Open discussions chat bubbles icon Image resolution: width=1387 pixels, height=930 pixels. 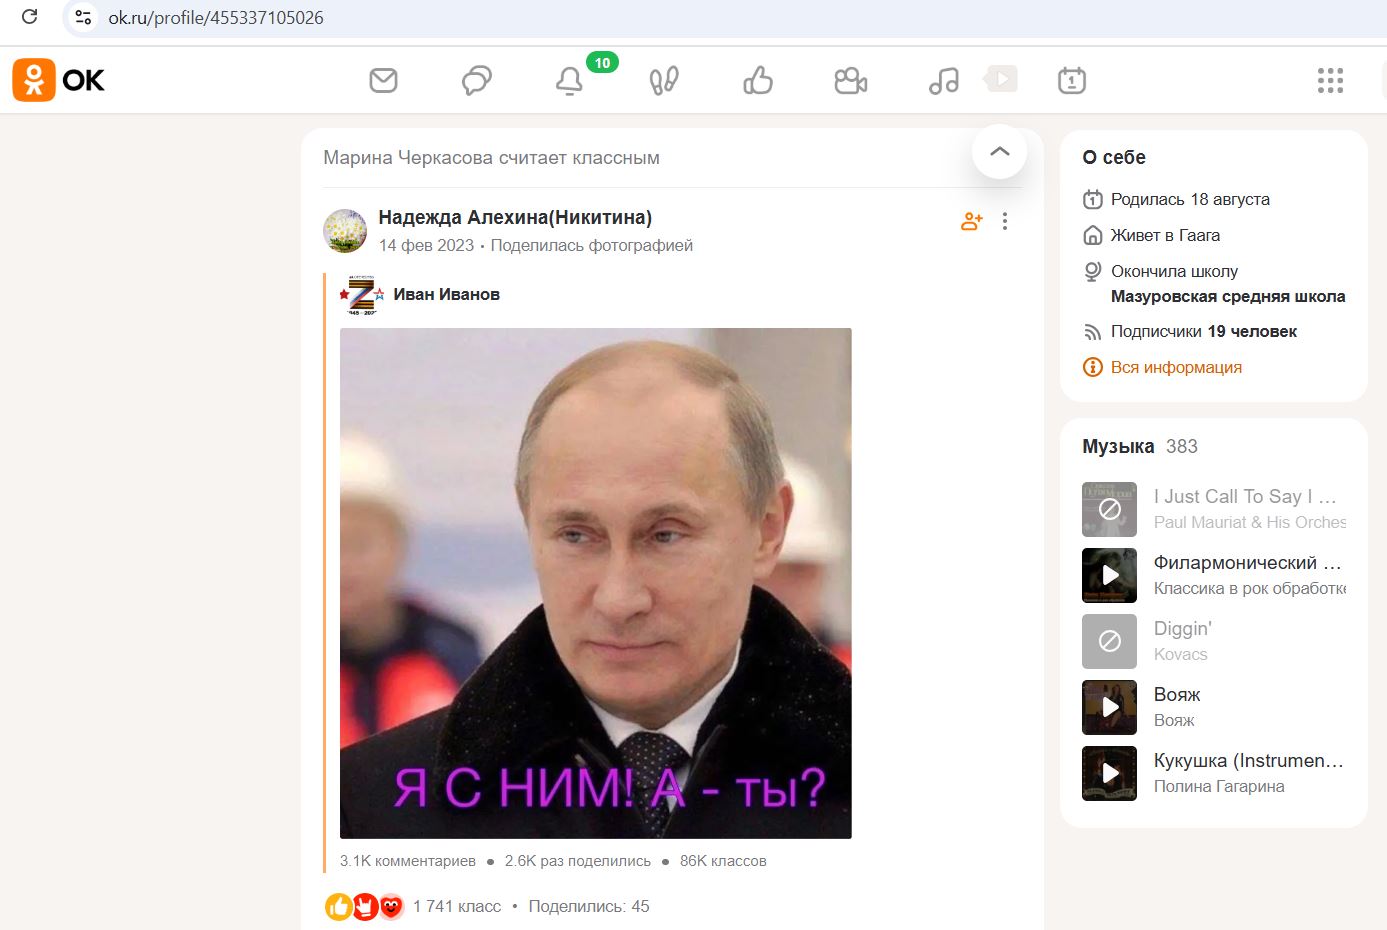click(x=477, y=80)
